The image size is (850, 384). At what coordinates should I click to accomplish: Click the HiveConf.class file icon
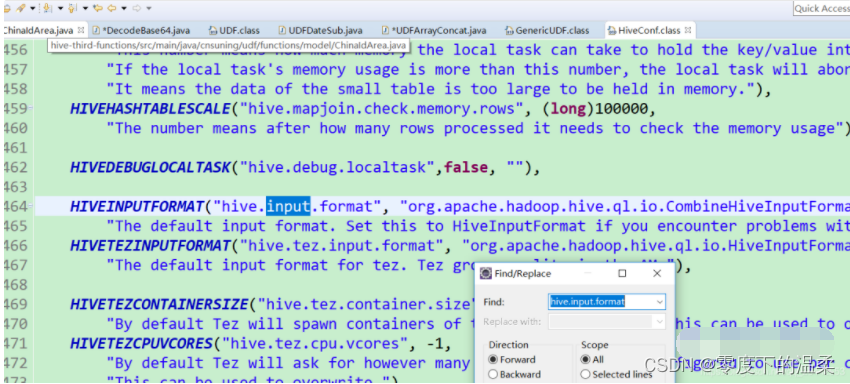[612, 30]
